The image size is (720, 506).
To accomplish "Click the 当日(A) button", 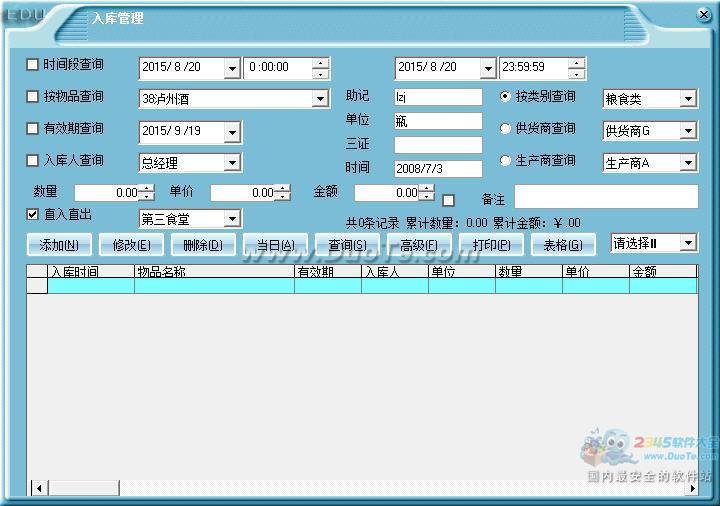I will pyautogui.click(x=275, y=245).
